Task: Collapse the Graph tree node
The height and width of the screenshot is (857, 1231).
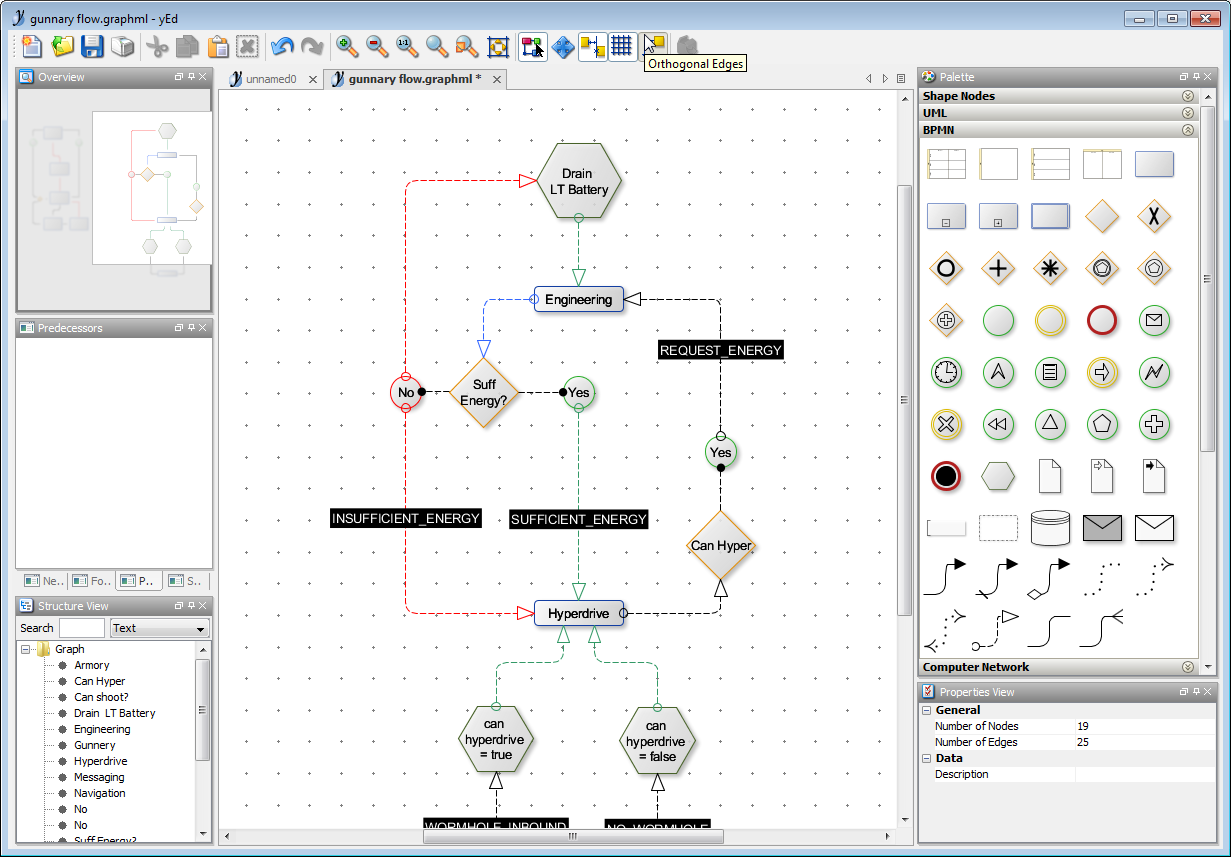Action: pyautogui.click(x=26, y=649)
